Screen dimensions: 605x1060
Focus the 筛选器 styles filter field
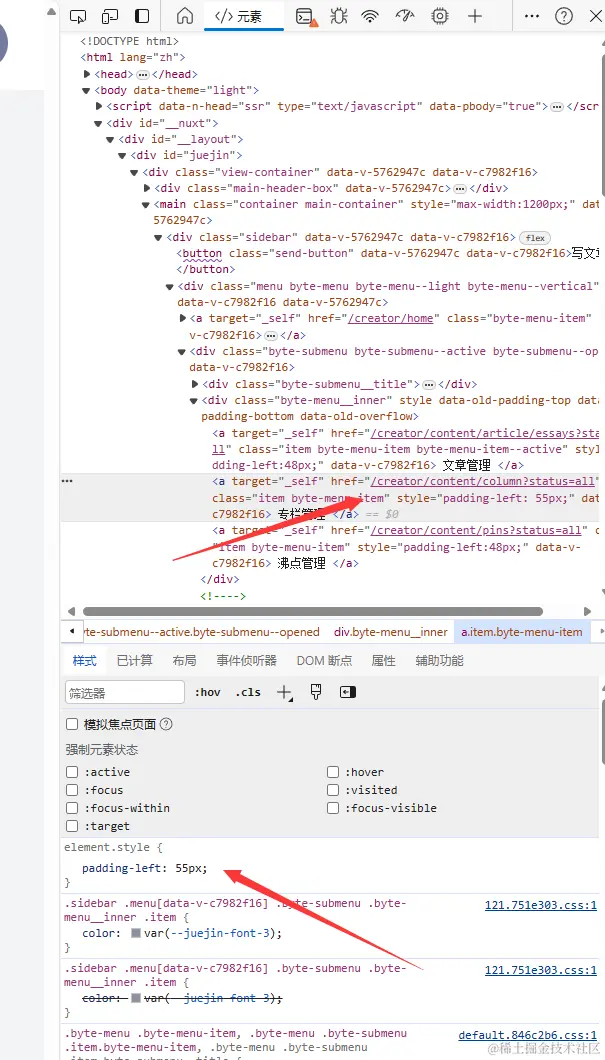tap(125, 693)
